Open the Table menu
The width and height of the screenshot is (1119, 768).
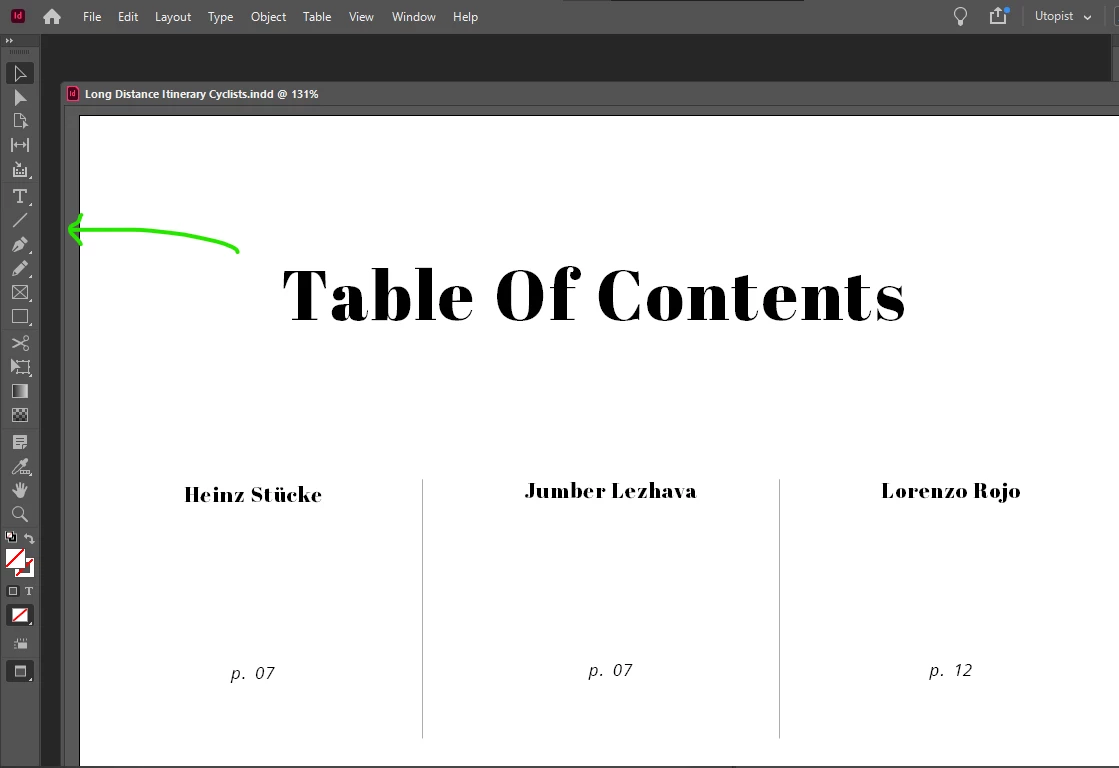tap(317, 16)
